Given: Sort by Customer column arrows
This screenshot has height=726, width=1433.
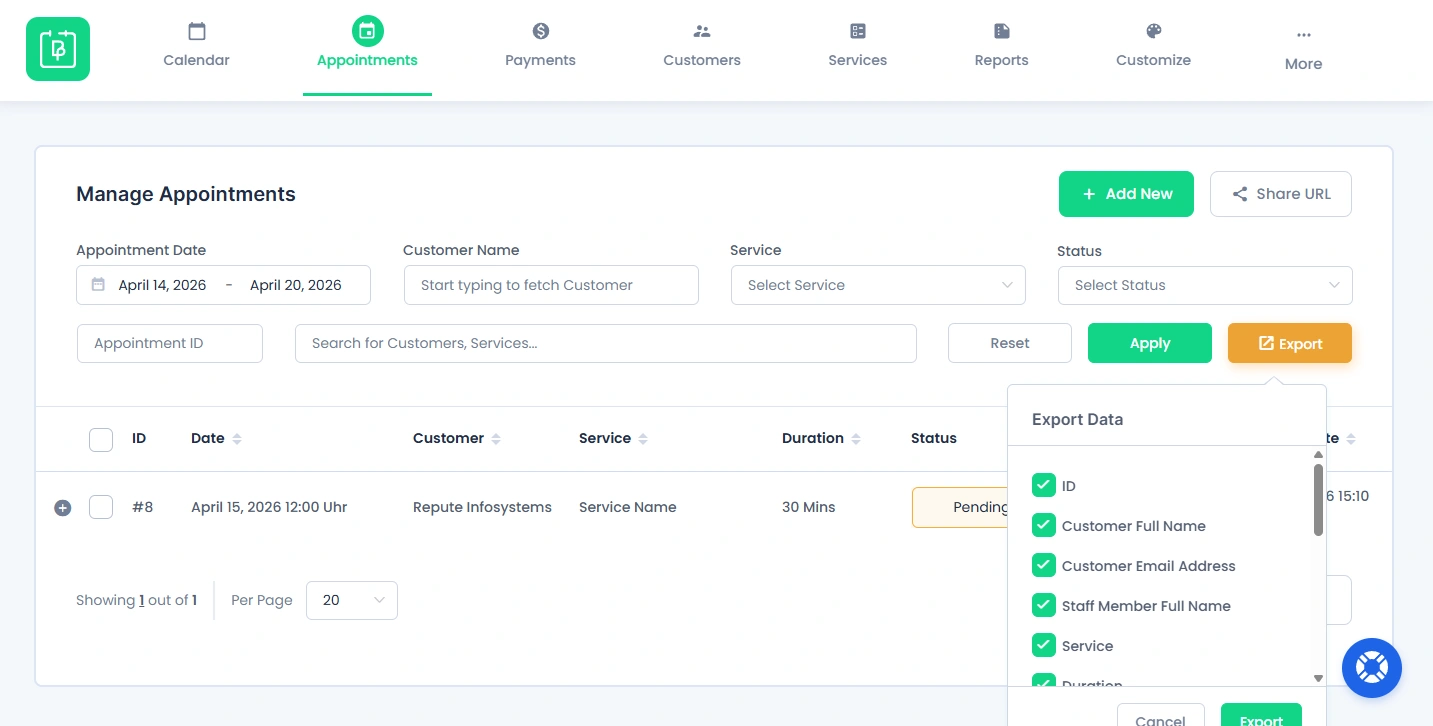Looking at the screenshot, I should 496,439.
